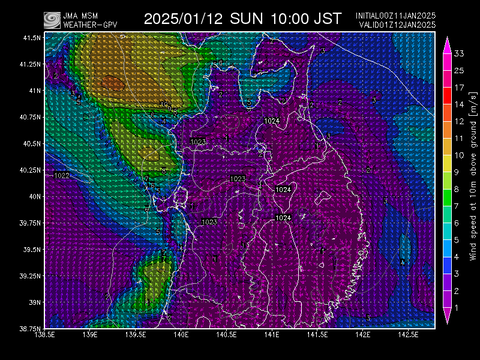Click the magenta bottom arrow of the color scale
Screen dimensions: 480x360
click(447, 316)
